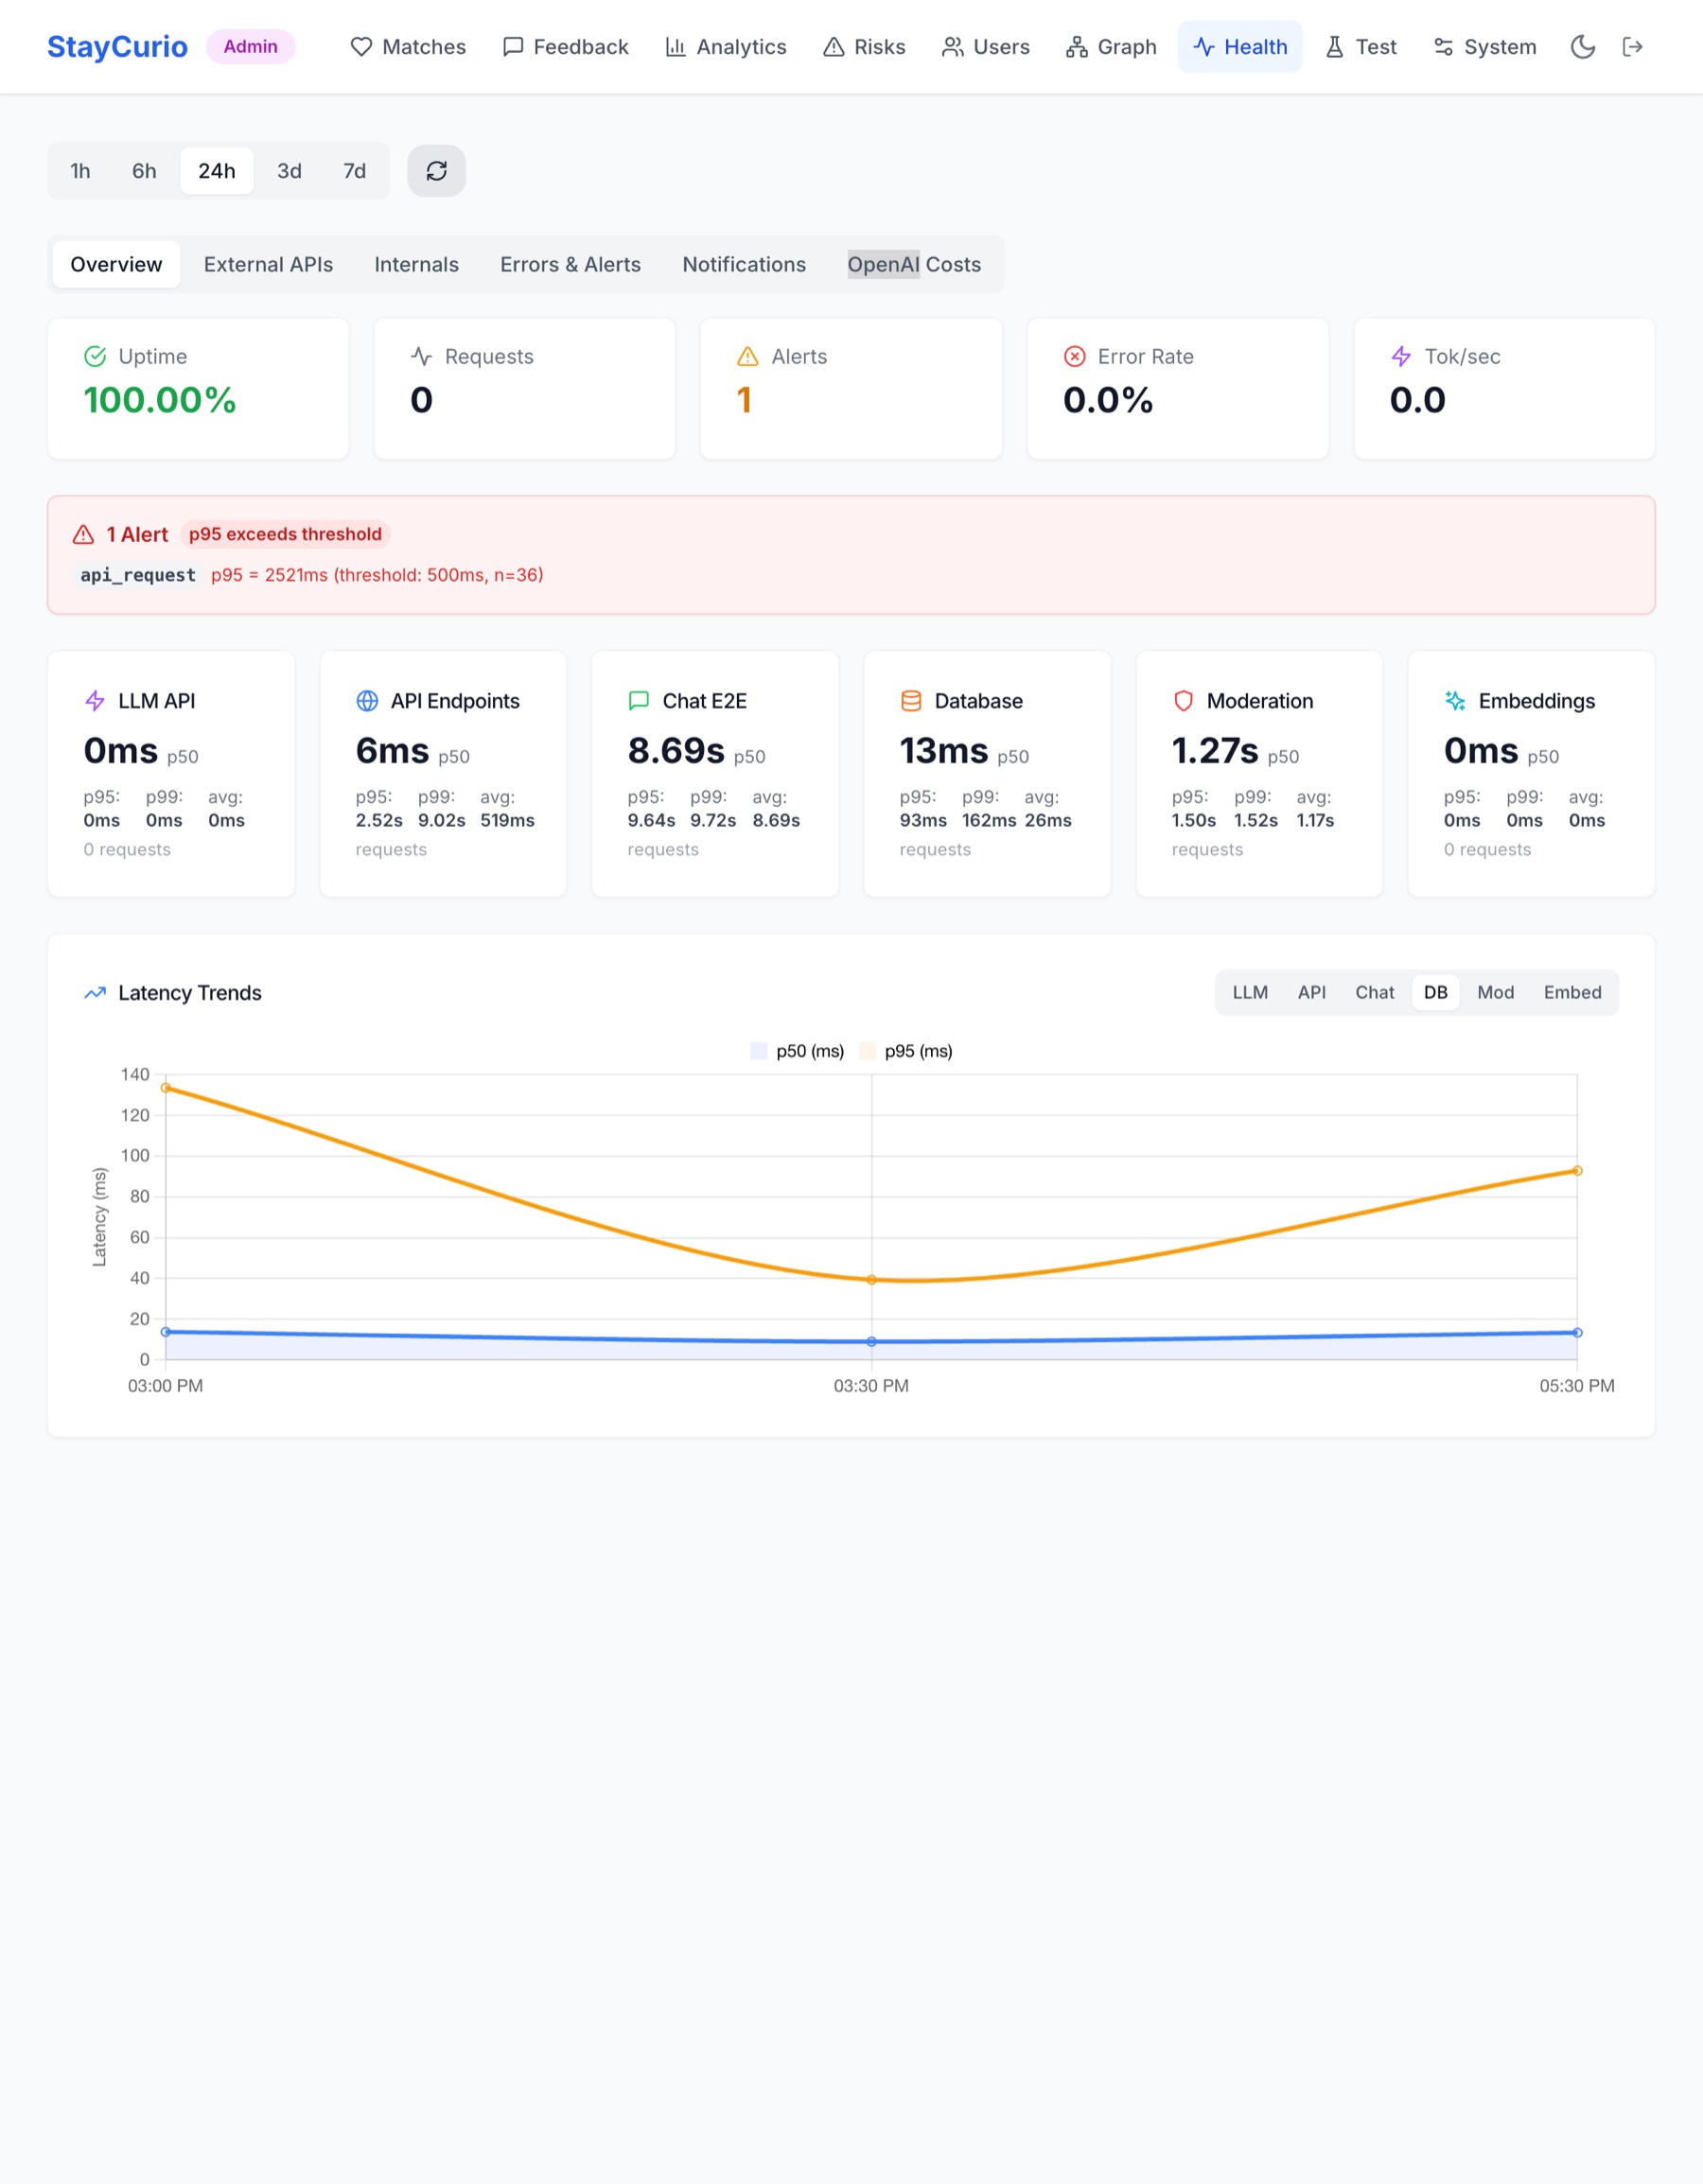Click the 6ms API Endpoints value
The image size is (1703, 2184).
click(x=392, y=751)
